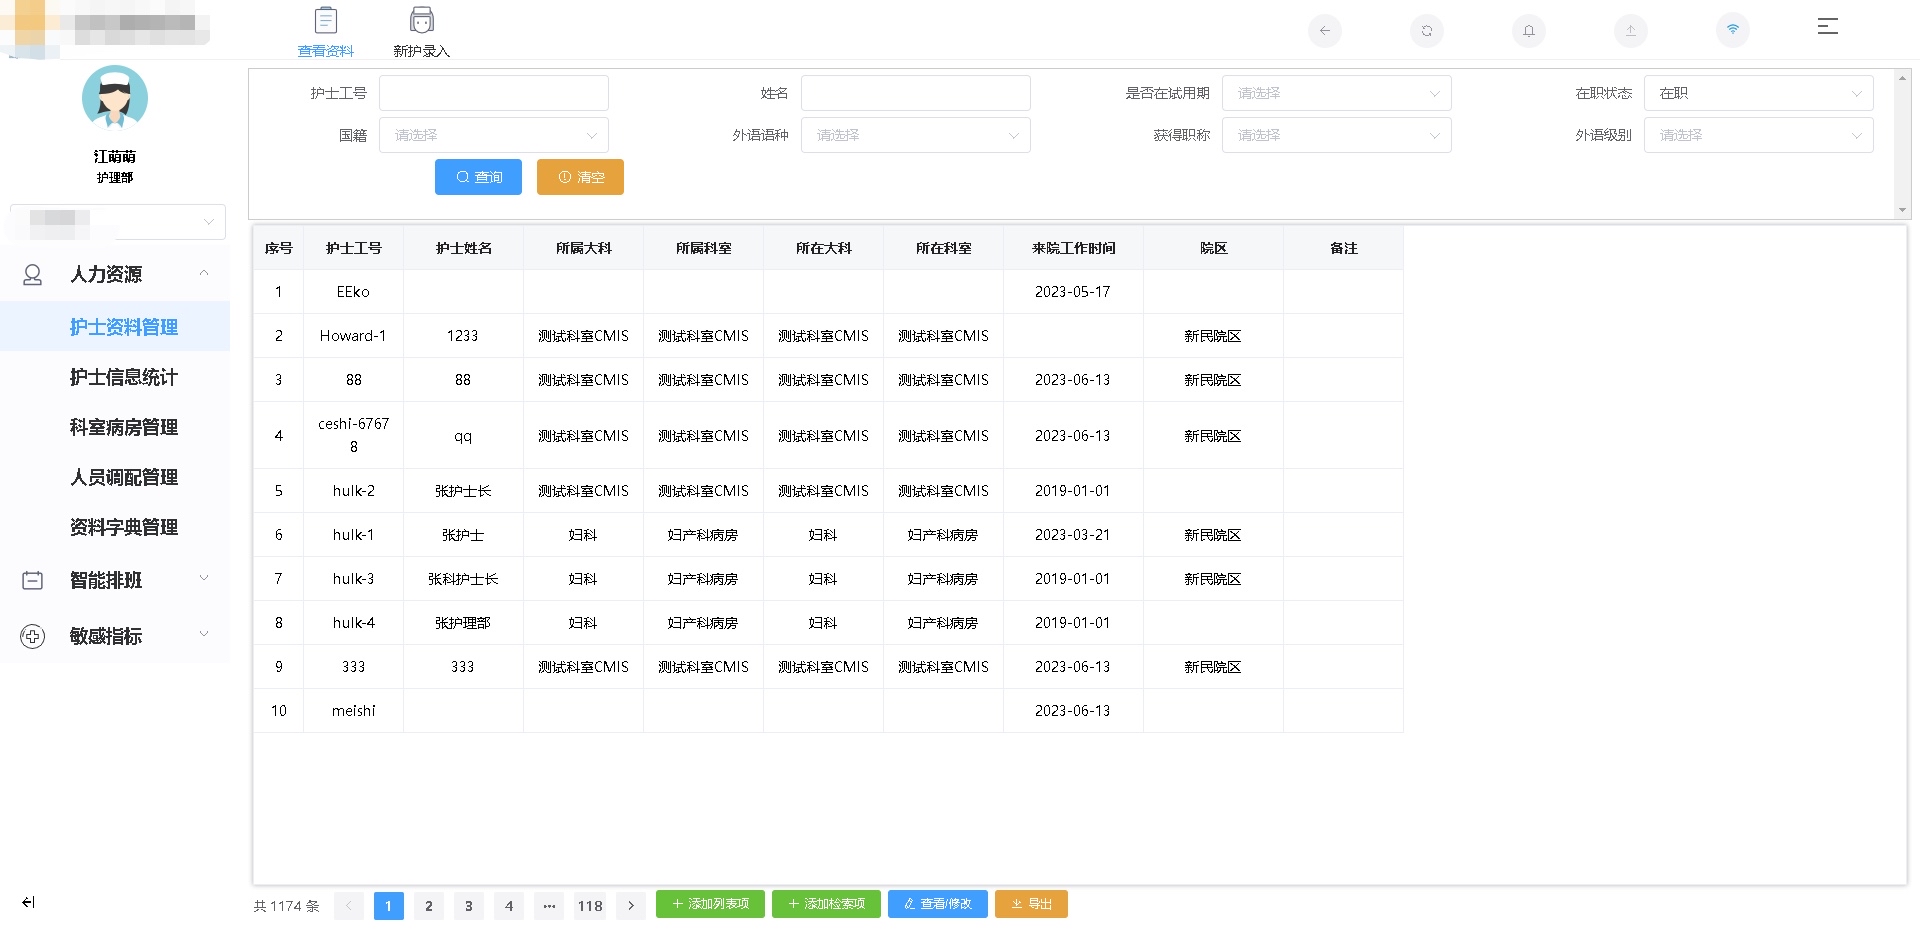Expand the 敏感指标 menu section
The width and height of the screenshot is (1920, 935).
tap(204, 634)
